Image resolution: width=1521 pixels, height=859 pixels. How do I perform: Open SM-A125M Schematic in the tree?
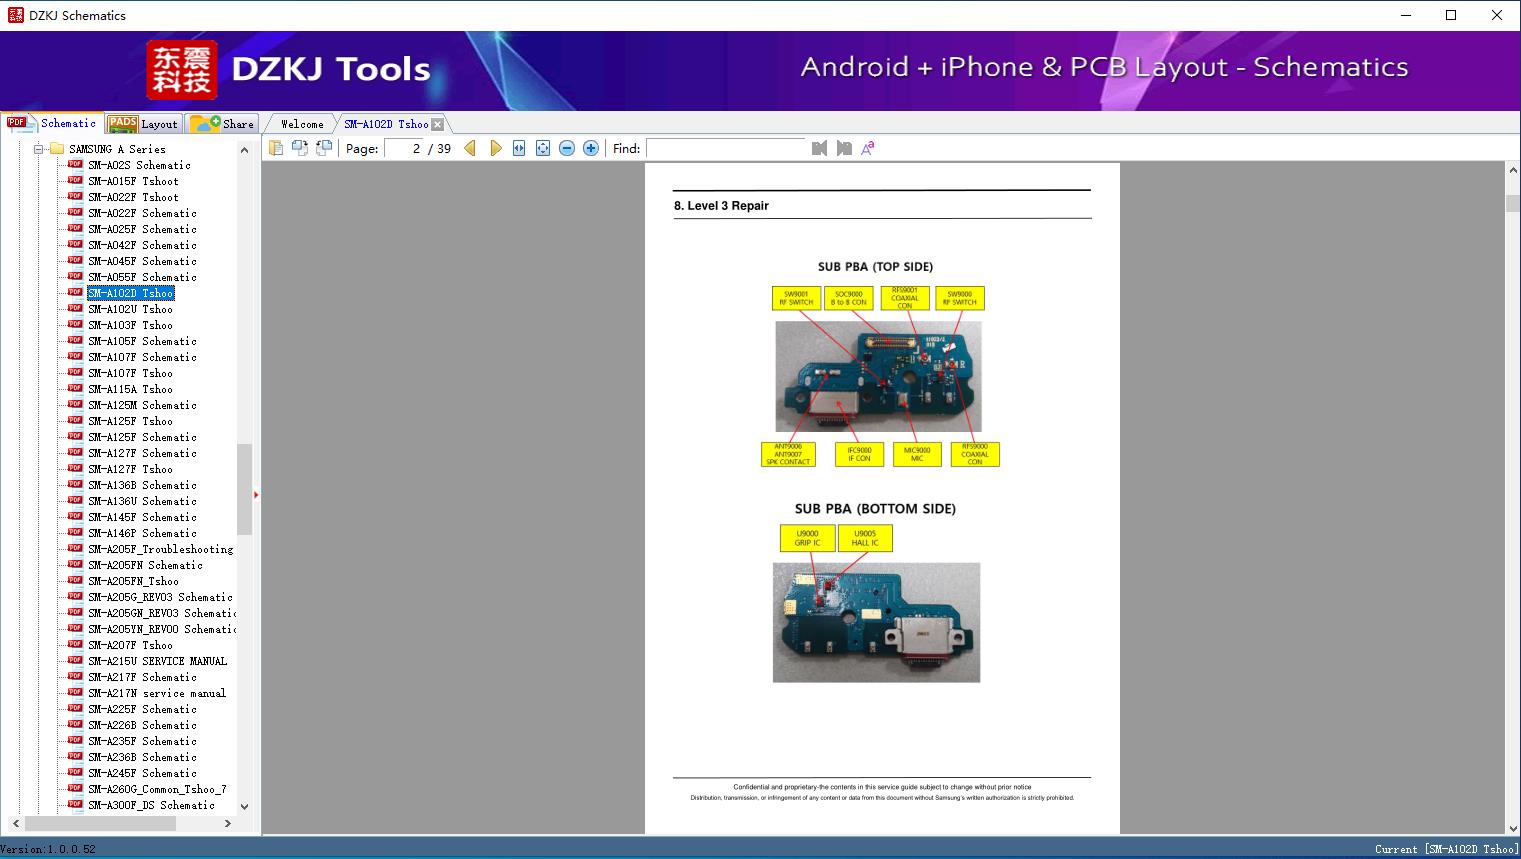pos(142,405)
